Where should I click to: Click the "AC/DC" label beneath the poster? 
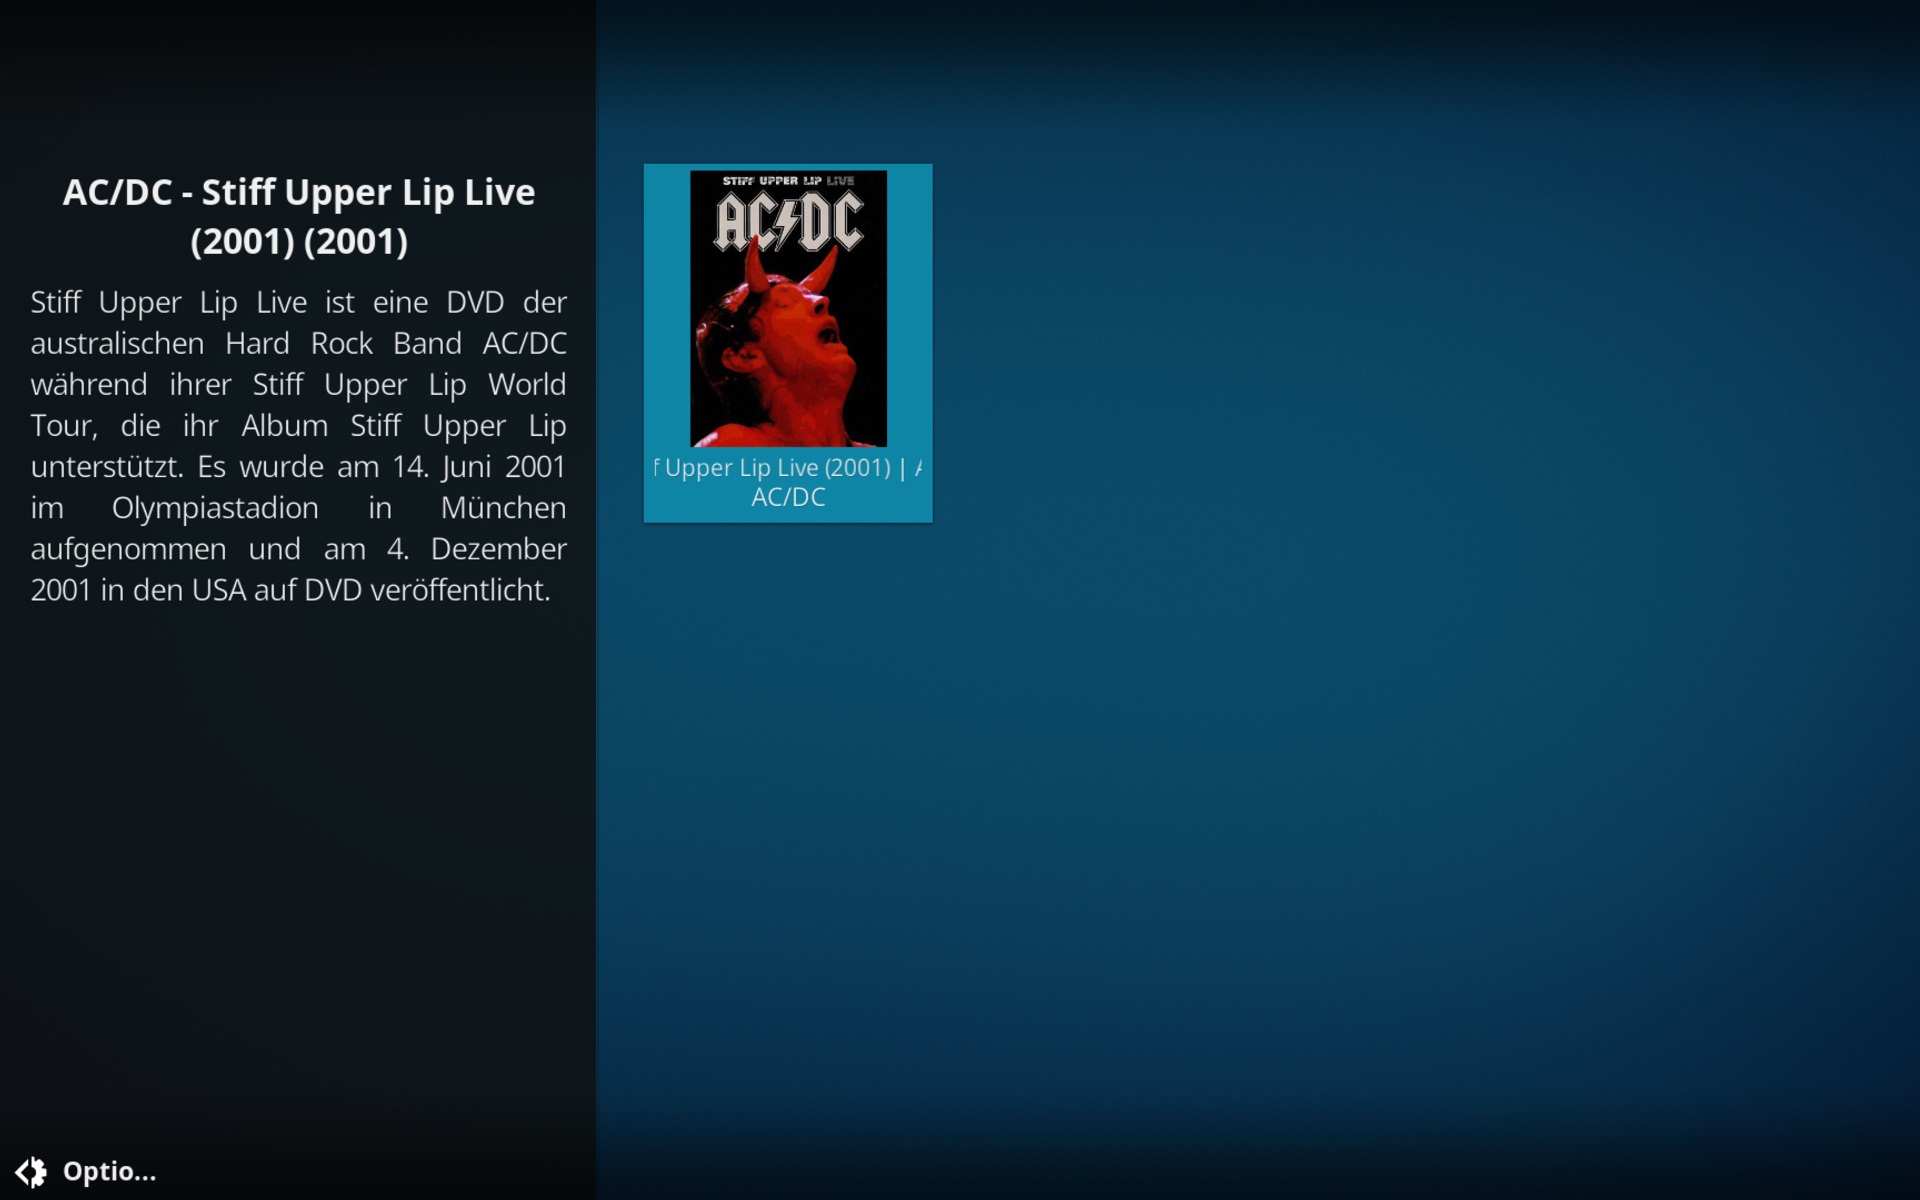coord(788,497)
